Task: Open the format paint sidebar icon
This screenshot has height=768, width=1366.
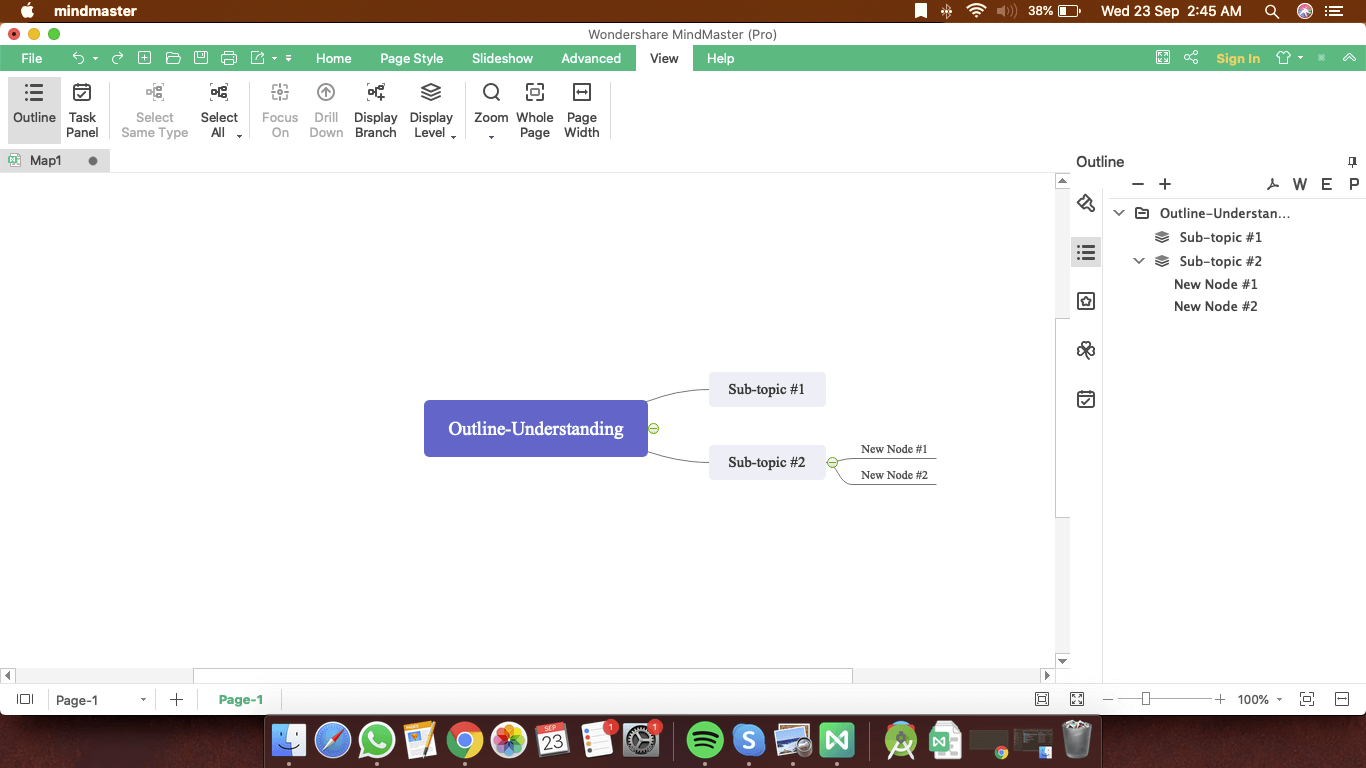Action: point(1086,203)
